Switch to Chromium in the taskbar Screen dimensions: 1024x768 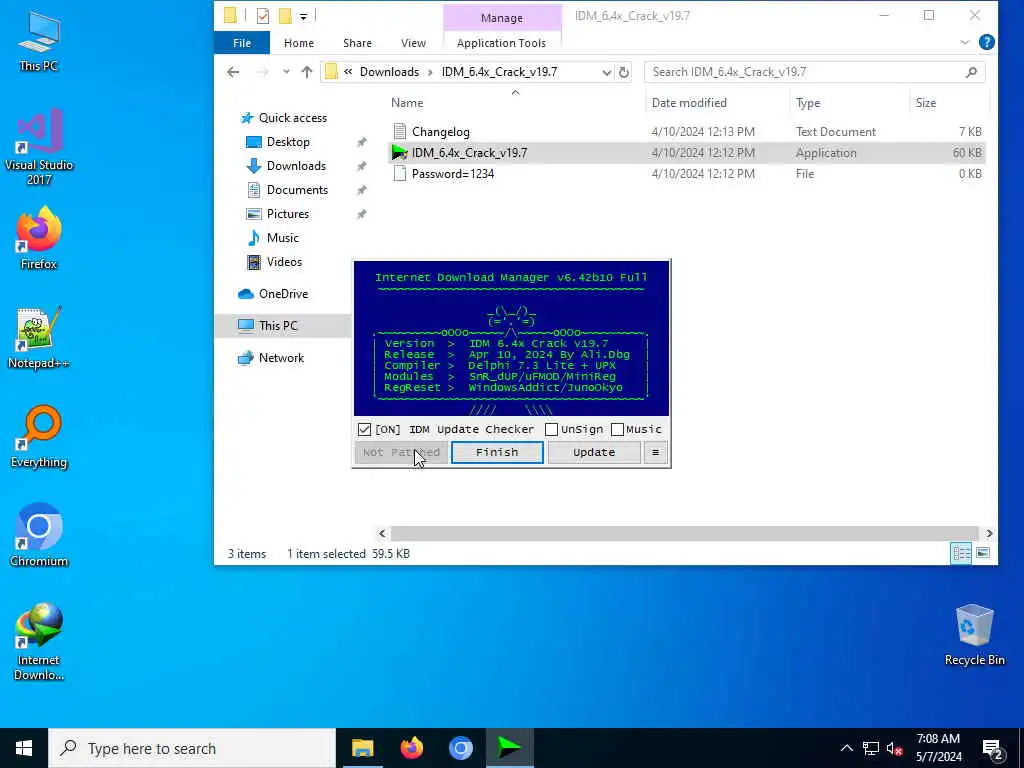point(461,748)
